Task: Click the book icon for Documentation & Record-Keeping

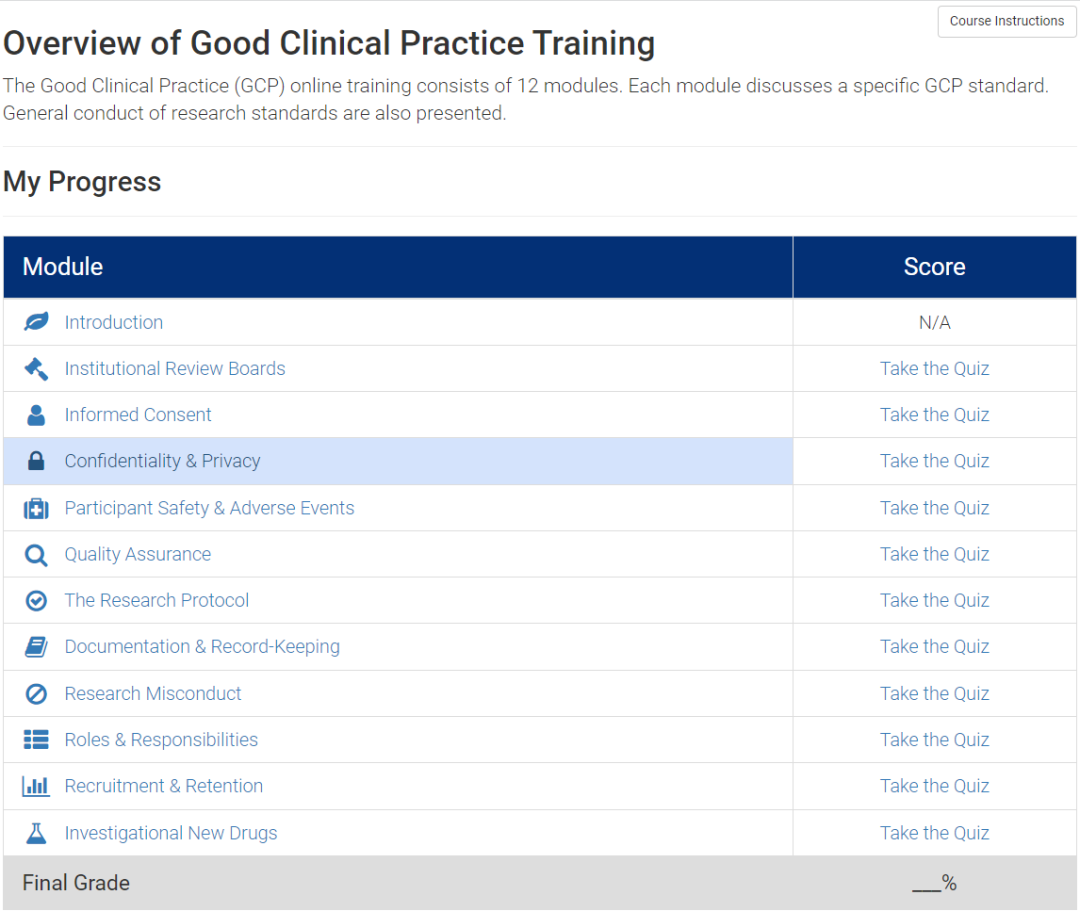Action: 36,647
